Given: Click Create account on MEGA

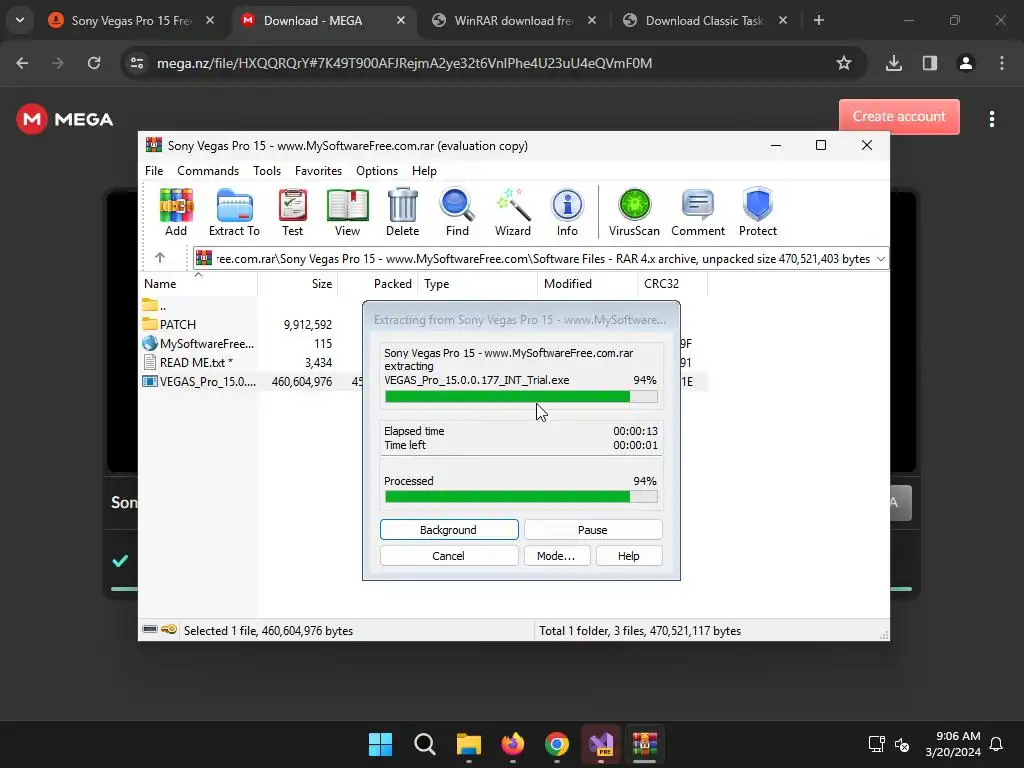Looking at the screenshot, I should tap(899, 116).
